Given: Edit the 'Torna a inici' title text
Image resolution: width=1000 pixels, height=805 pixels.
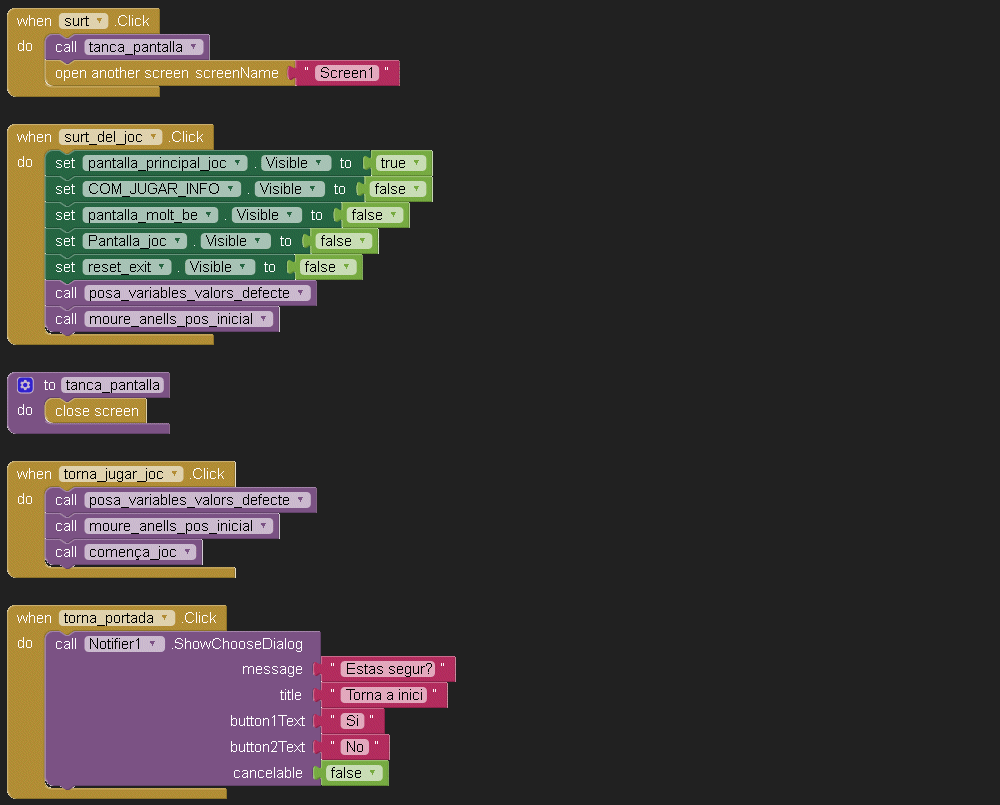Looking at the screenshot, I should point(384,695).
